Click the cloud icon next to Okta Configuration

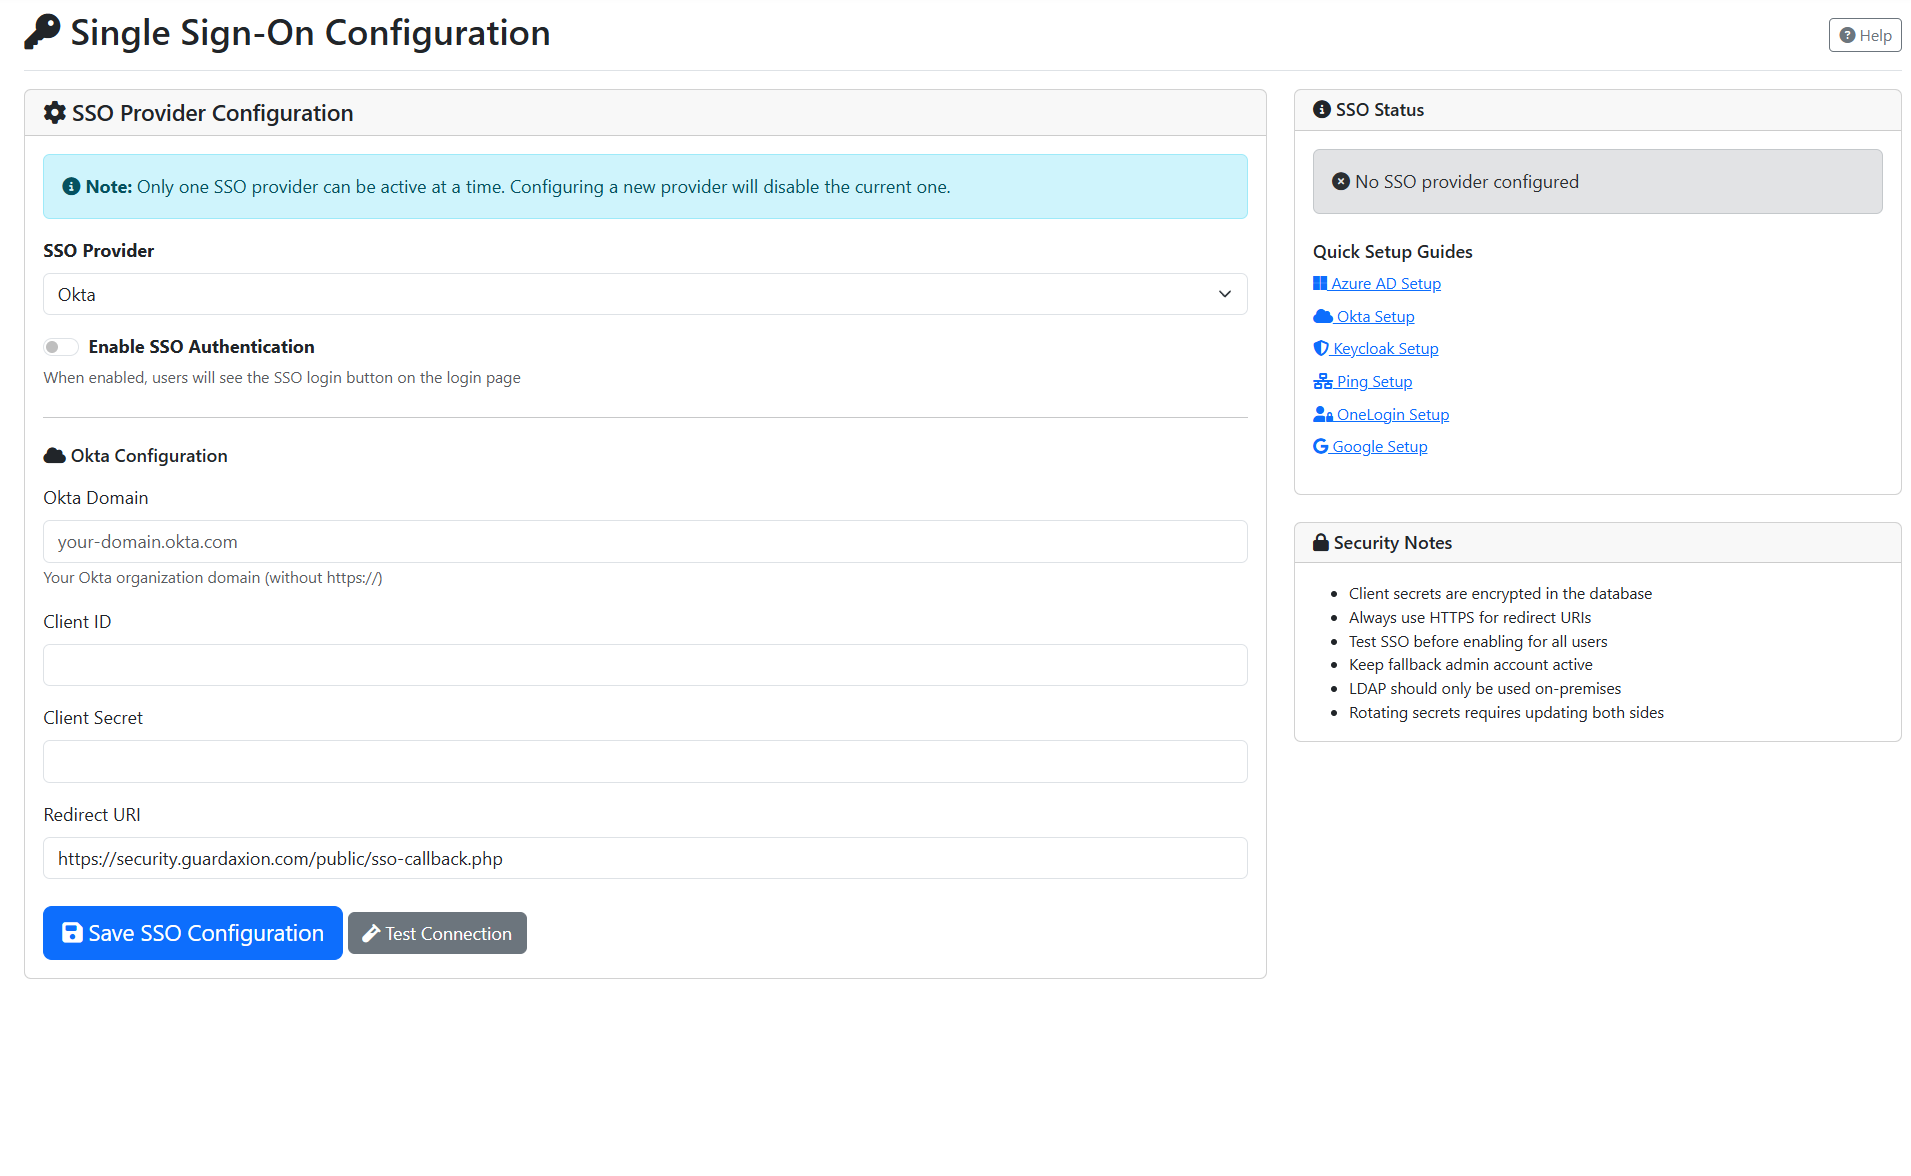[54, 455]
